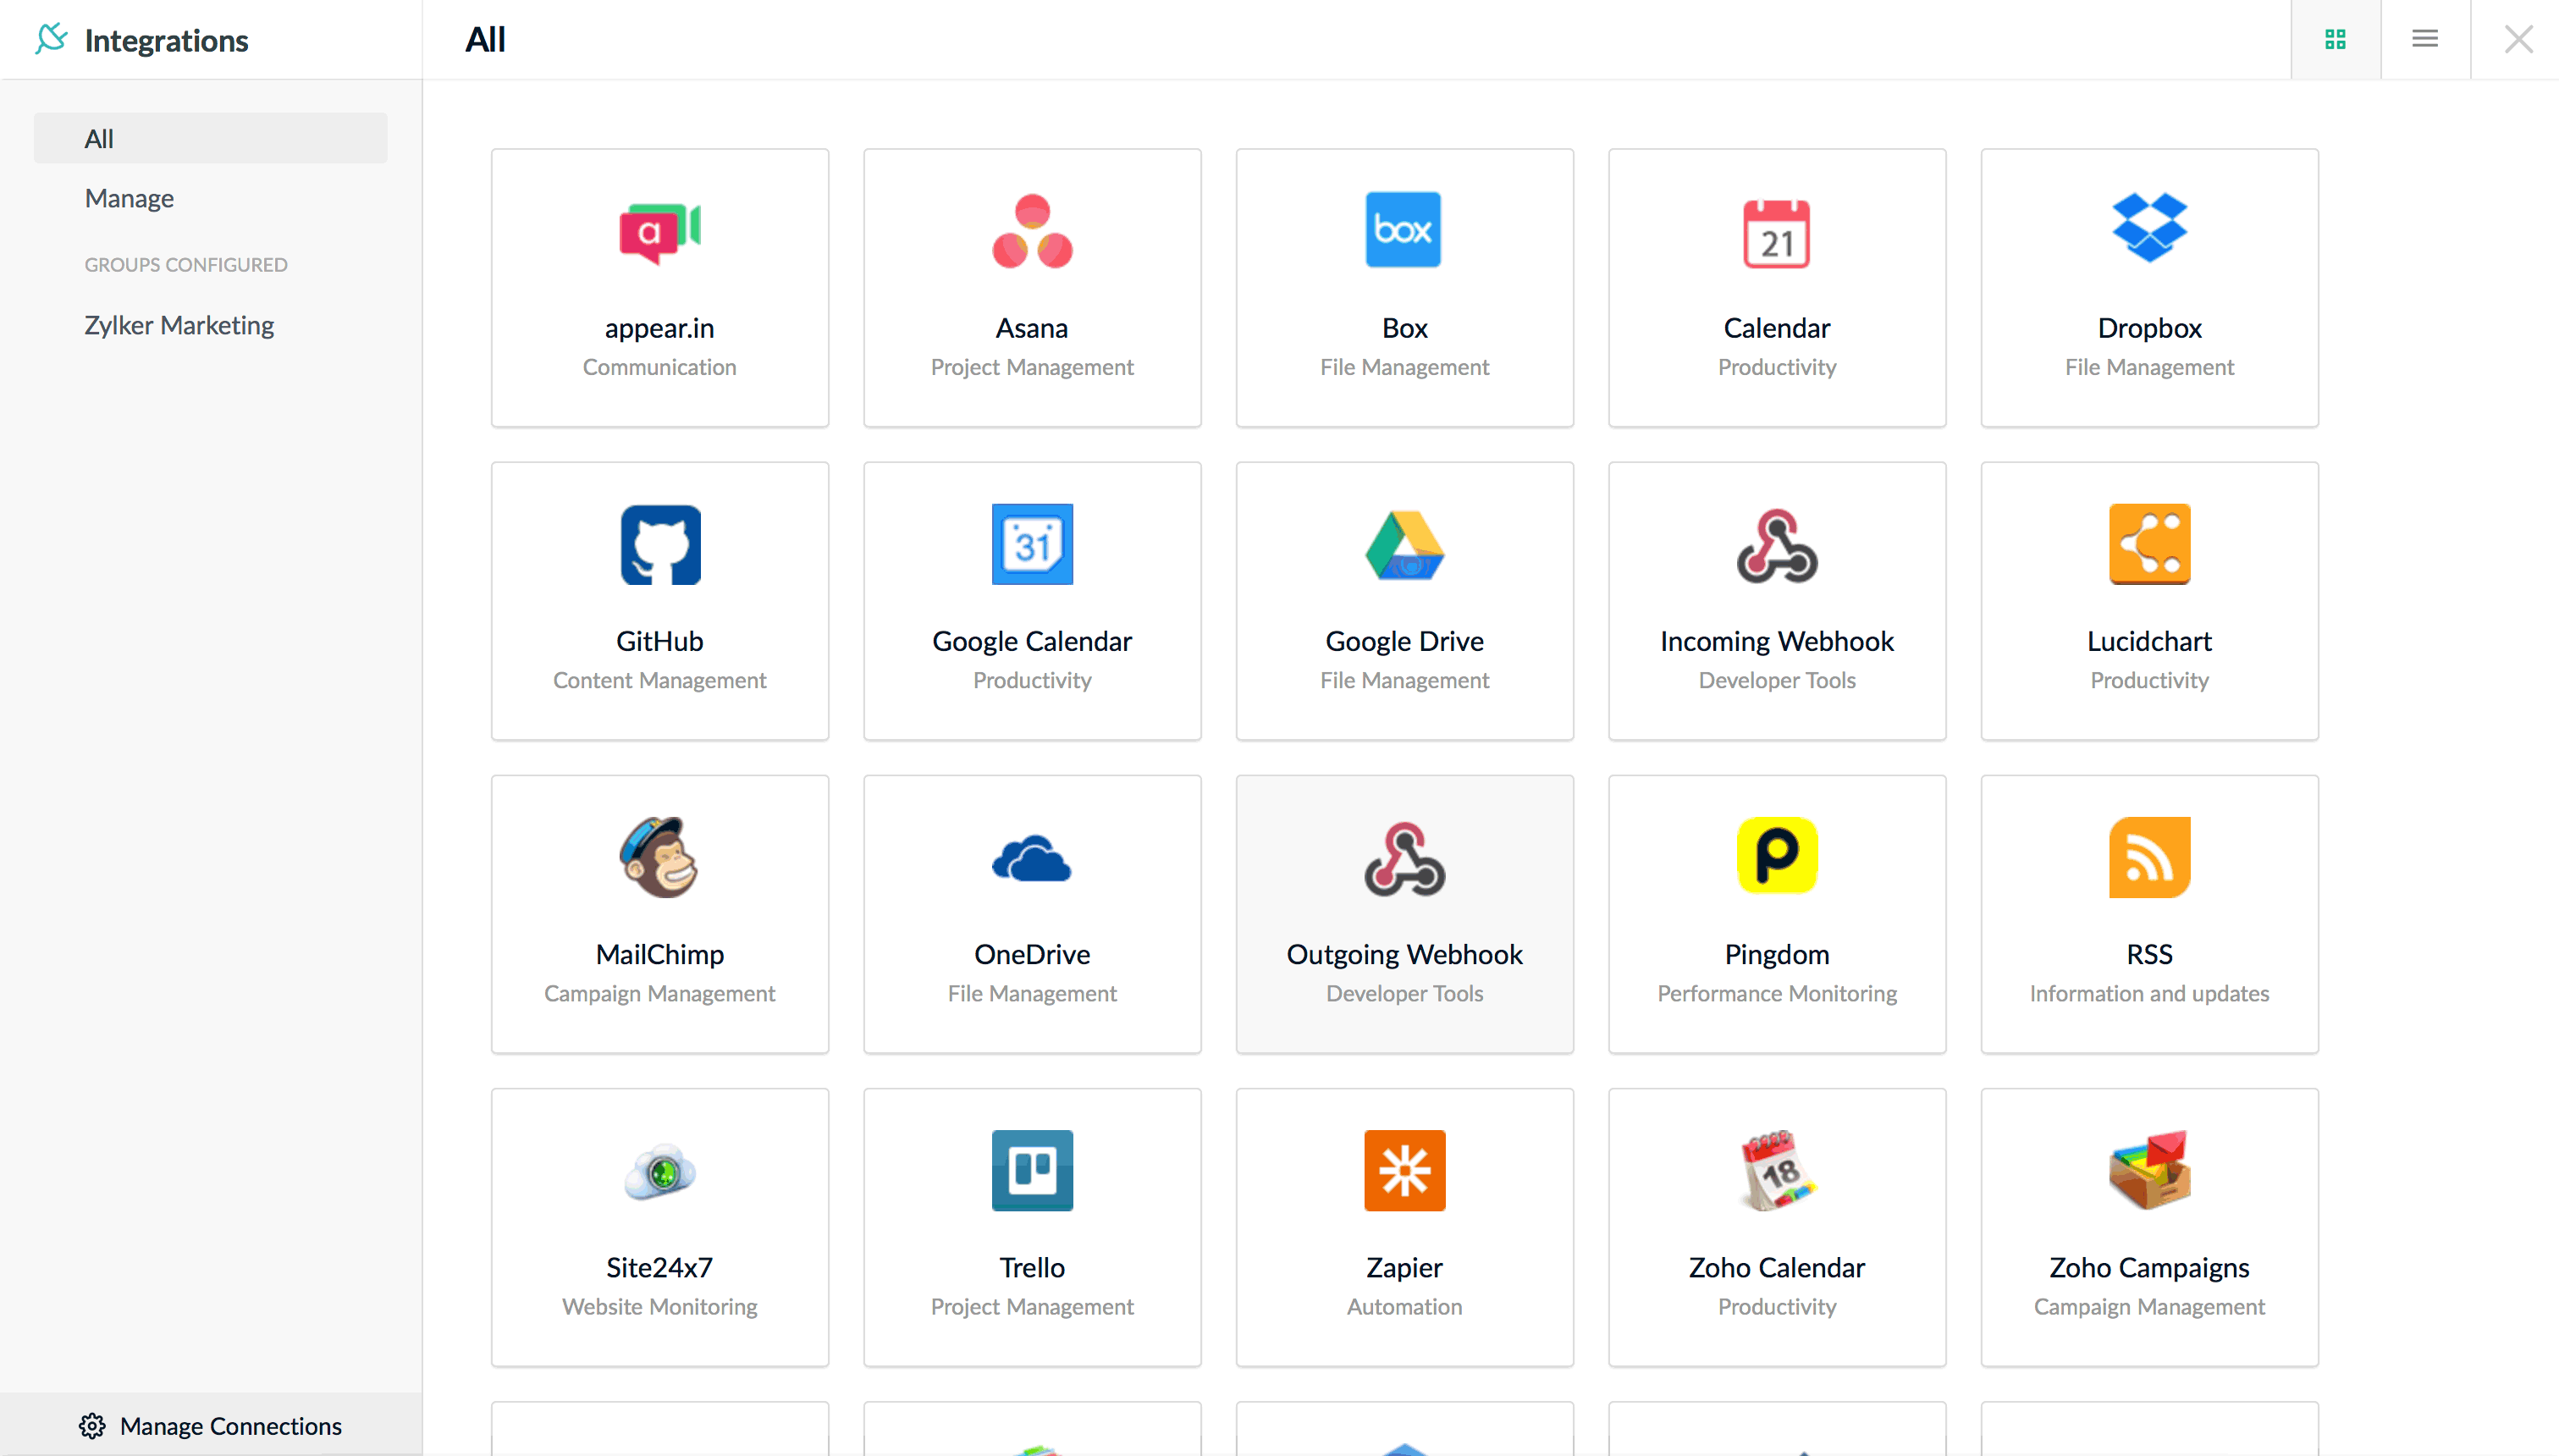The height and width of the screenshot is (1456, 2559).
Task: Select the Manage section in sidebar
Action: [129, 198]
